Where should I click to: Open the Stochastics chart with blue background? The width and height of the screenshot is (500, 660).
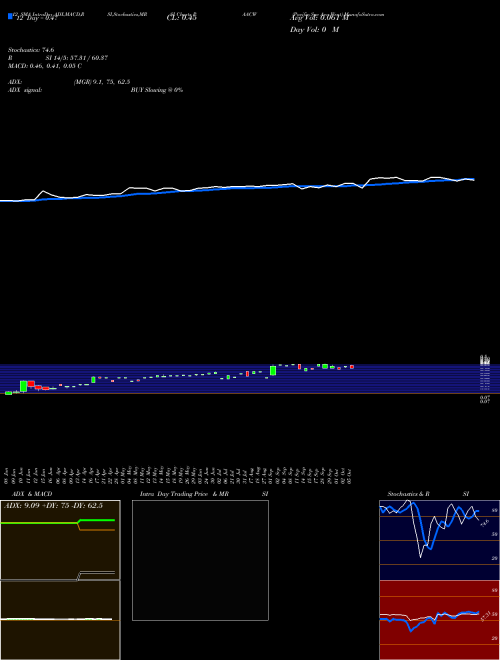tap(439, 540)
